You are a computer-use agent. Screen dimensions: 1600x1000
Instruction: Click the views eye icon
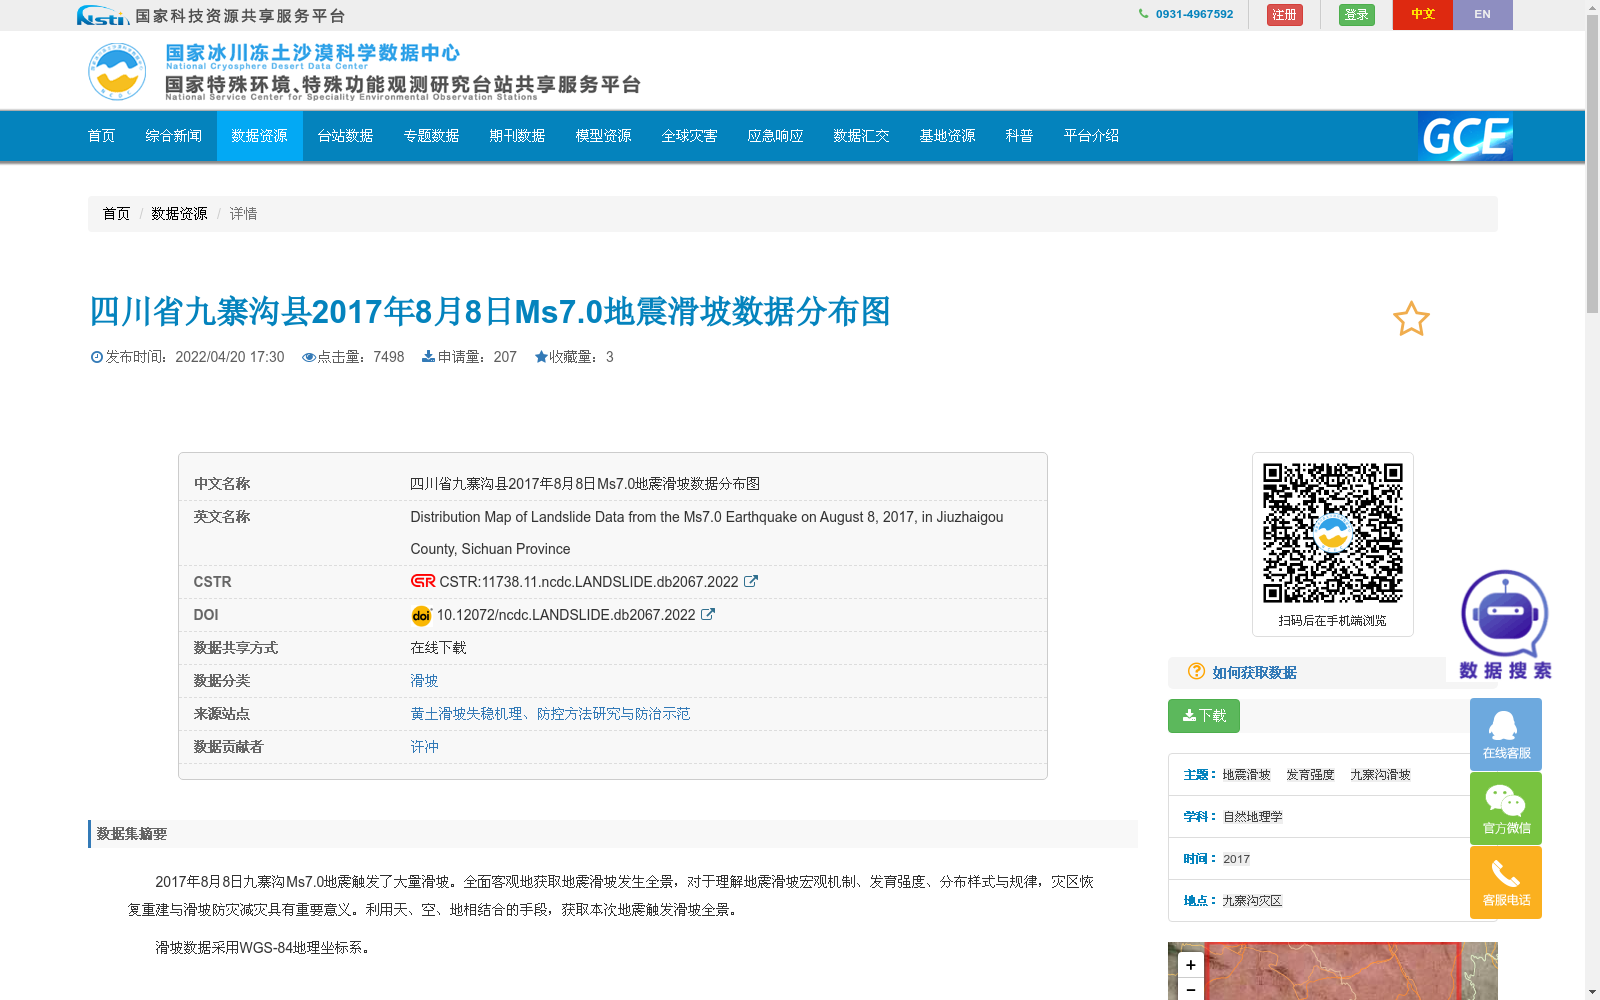pyautogui.click(x=309, y=357)
